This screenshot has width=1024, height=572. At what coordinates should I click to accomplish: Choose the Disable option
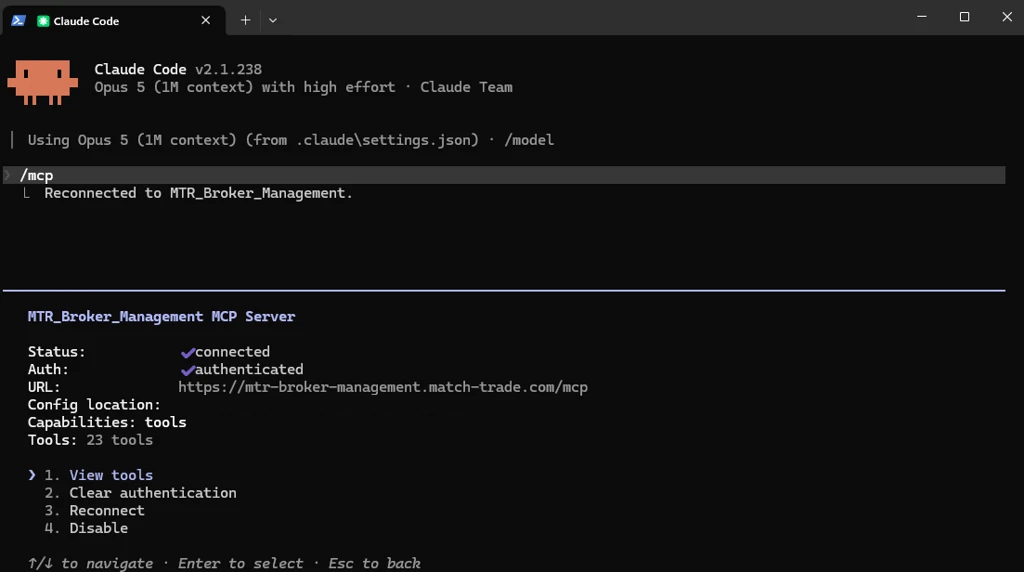click(99, 528)
